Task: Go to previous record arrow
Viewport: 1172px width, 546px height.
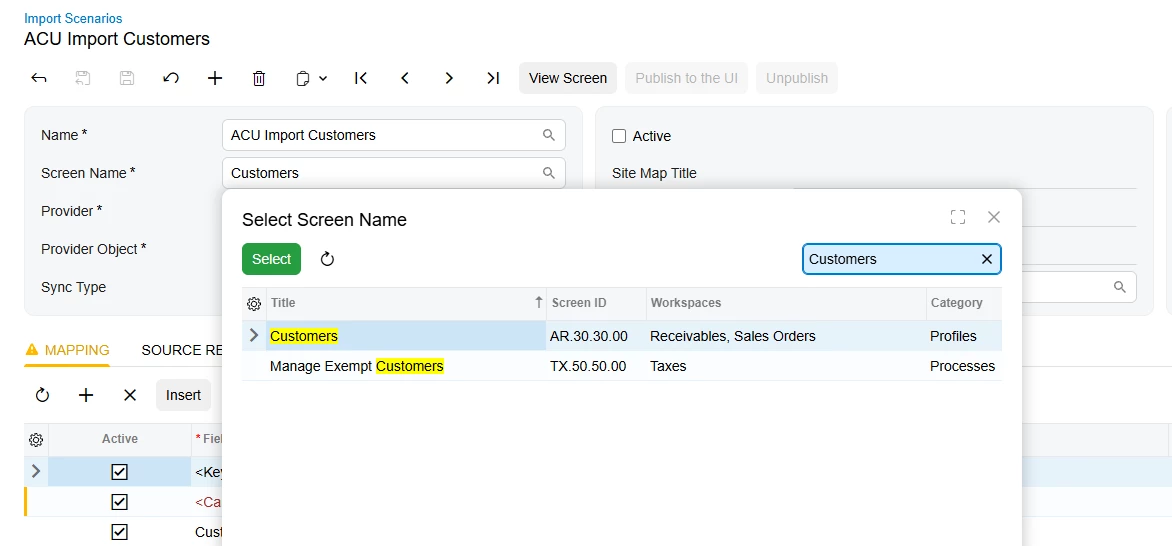Action: coord(405,78)
